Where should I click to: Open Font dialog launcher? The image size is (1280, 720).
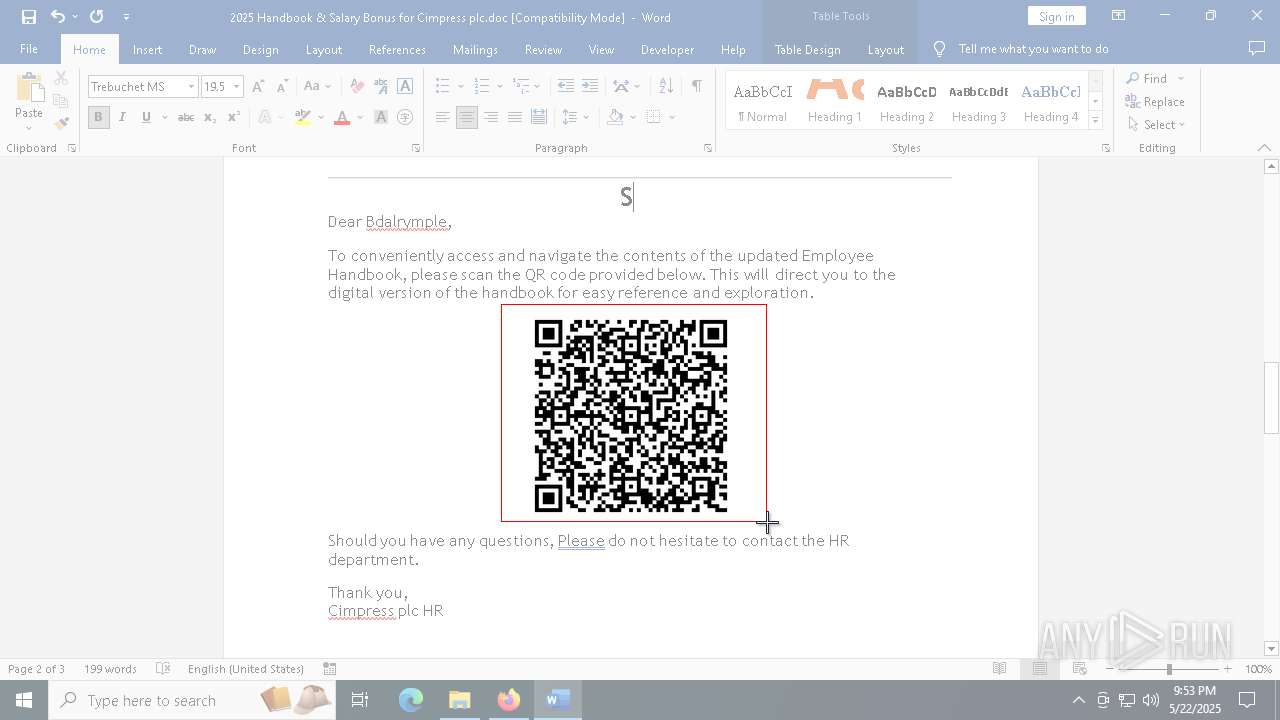(x=416, y=148)
